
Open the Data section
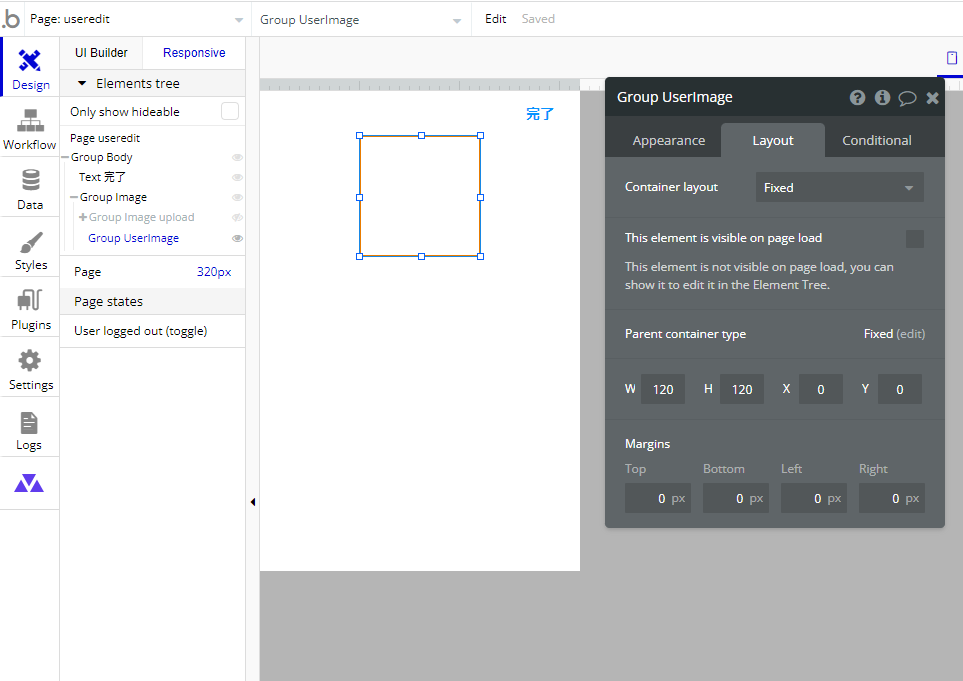pos(30,189)
